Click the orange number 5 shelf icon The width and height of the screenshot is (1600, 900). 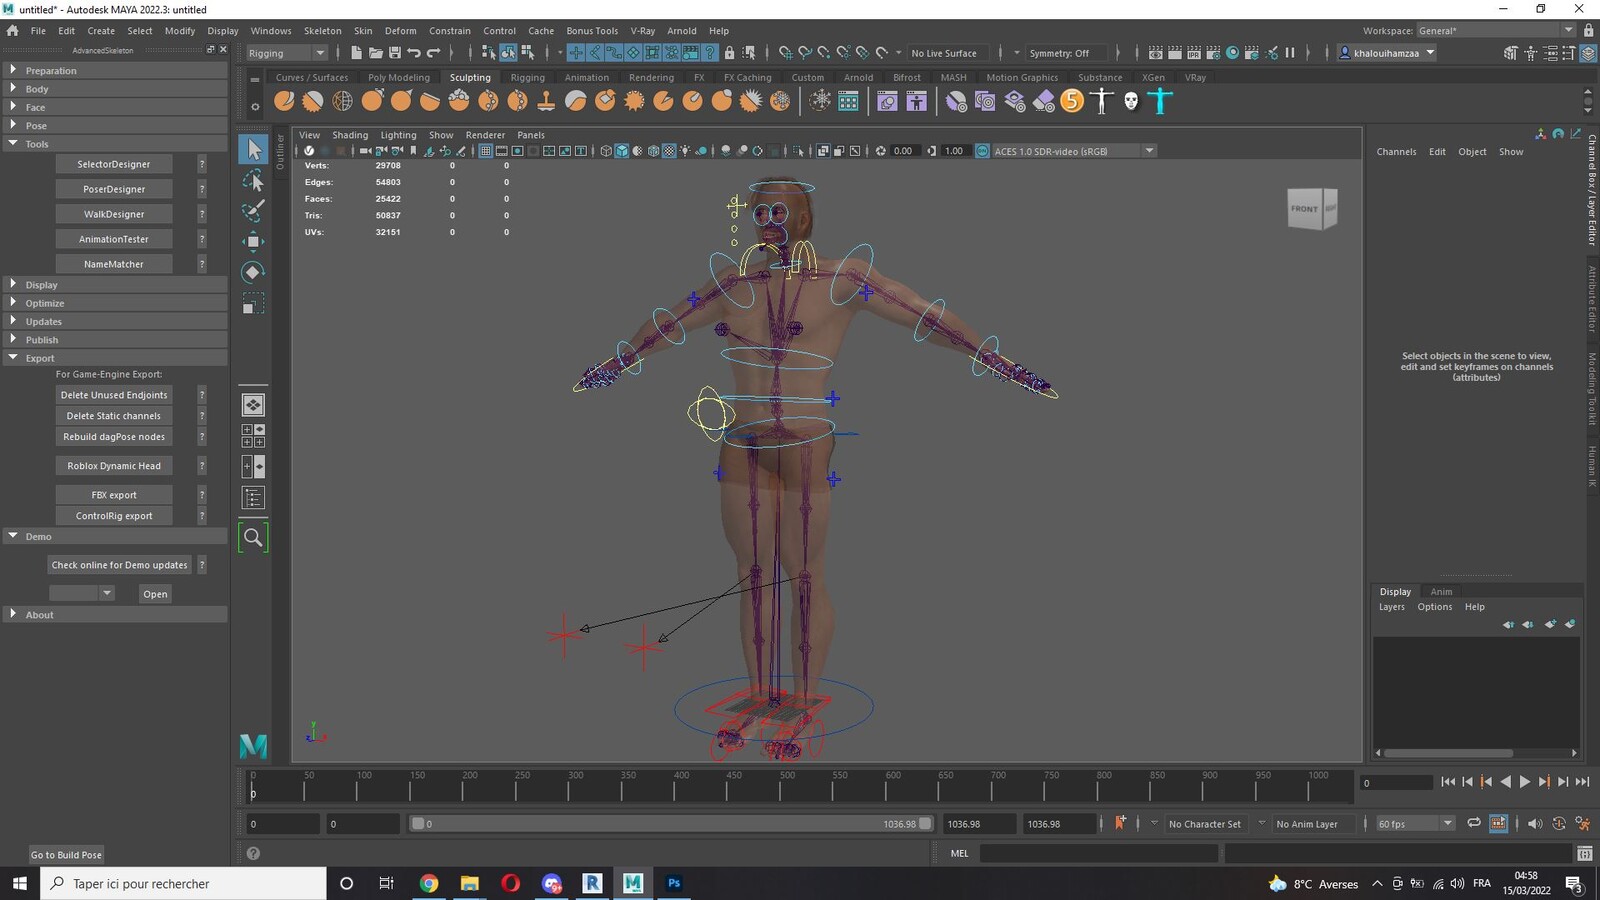pos(1072,101)
